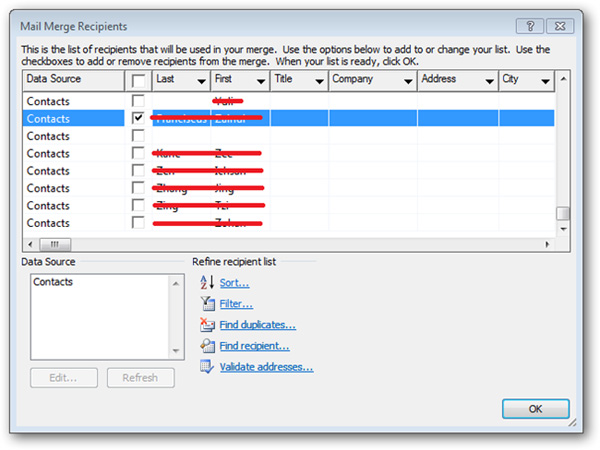This screenshot has height=450, width=600.
Task: Open the Last column dropdown arrow
Action: [201, 81]
